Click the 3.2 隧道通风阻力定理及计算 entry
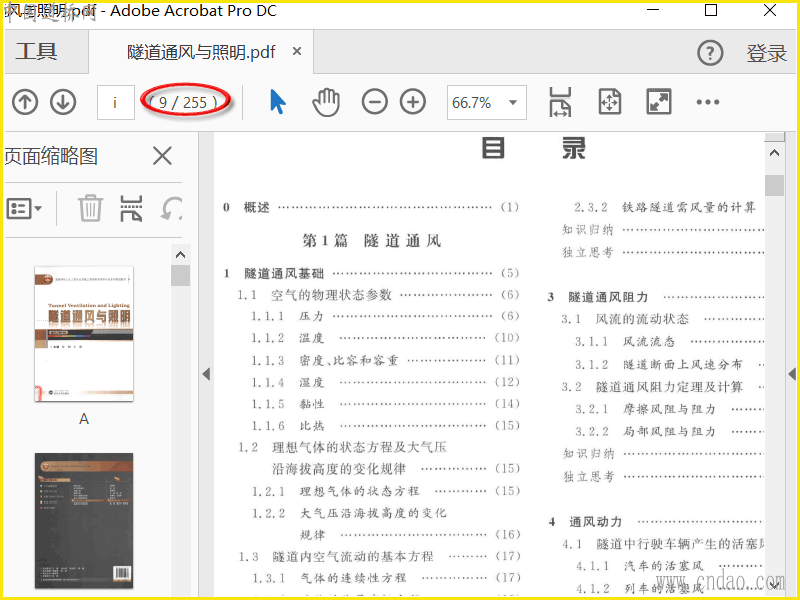Image resolution: width=800 pixels, height=600 pixels. click(663, 387)
